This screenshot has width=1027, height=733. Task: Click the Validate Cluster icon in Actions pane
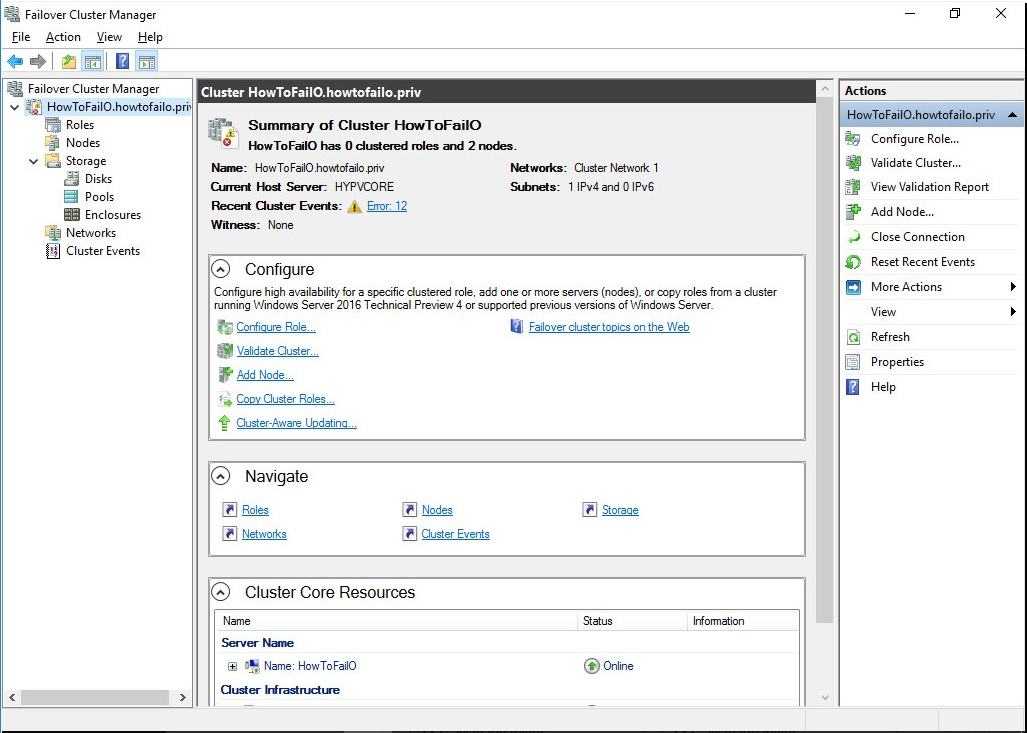(853, 162)
